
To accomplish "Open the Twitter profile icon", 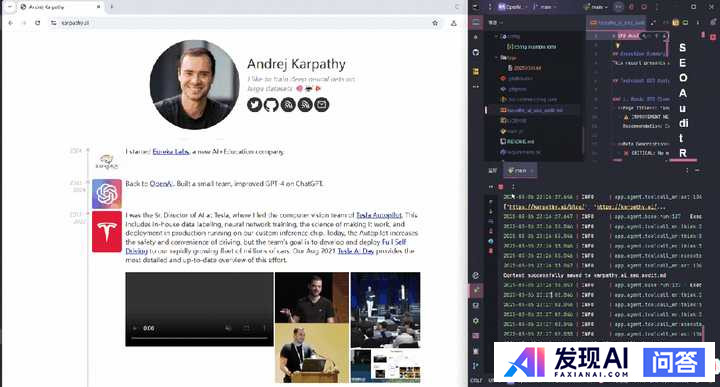I will click(254, 105).
